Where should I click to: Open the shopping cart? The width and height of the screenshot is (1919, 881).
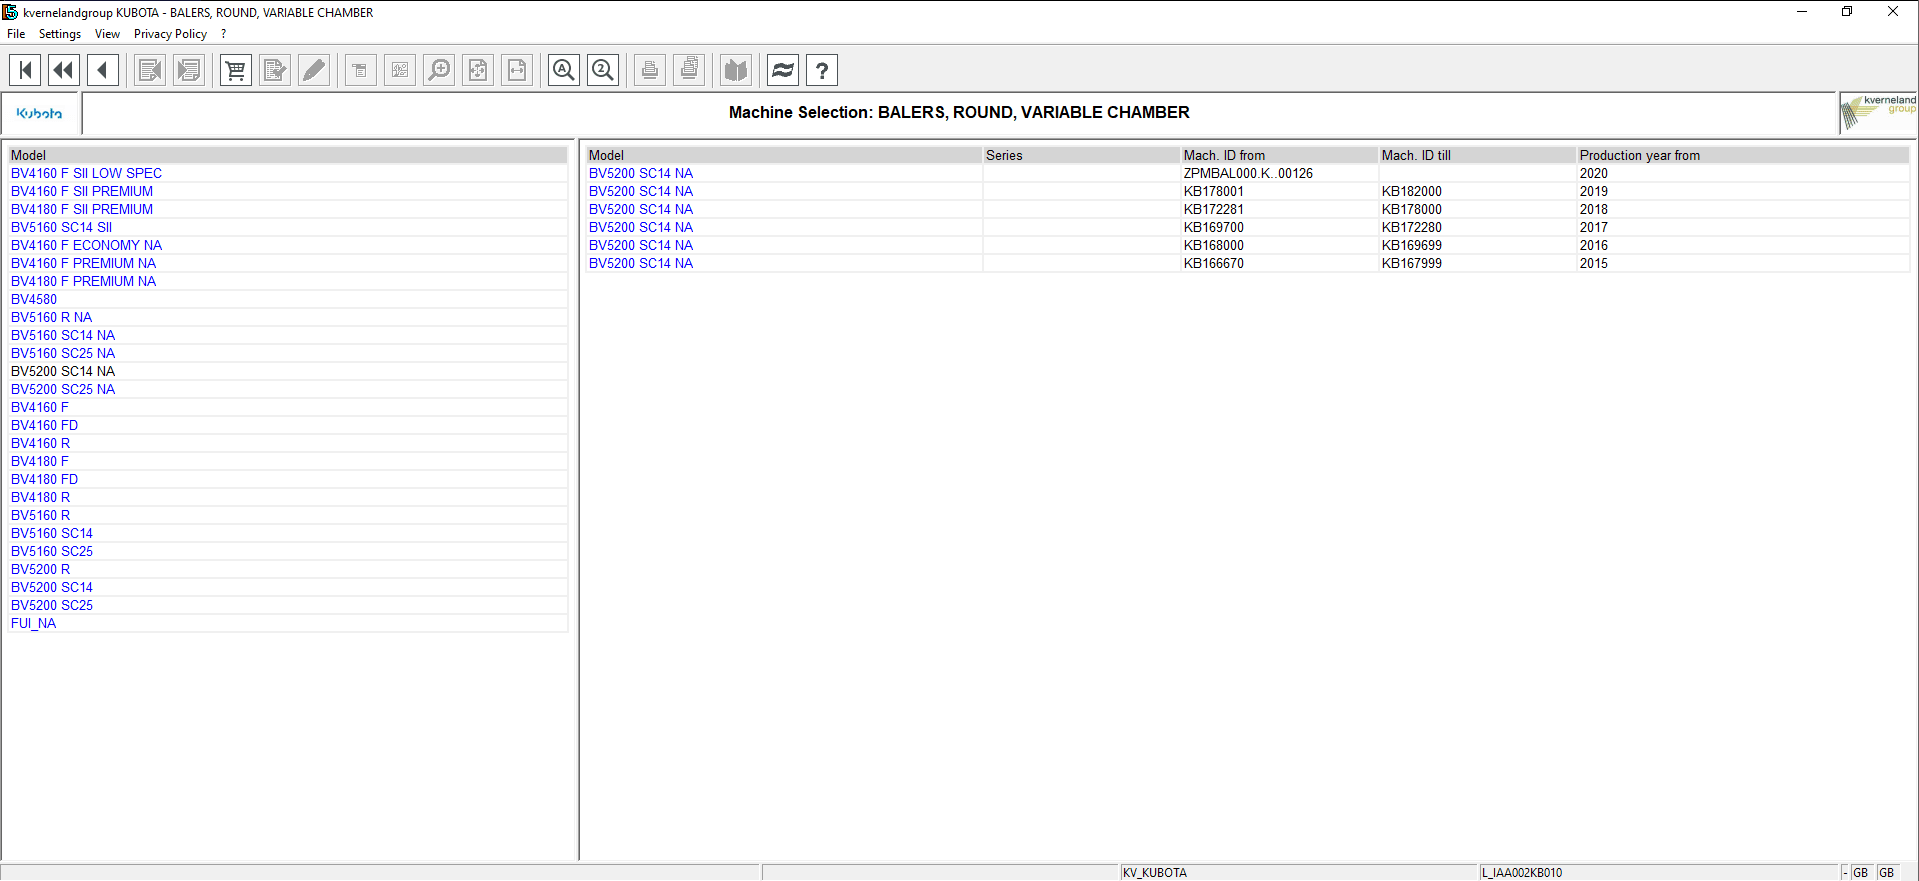coord(236,70)
